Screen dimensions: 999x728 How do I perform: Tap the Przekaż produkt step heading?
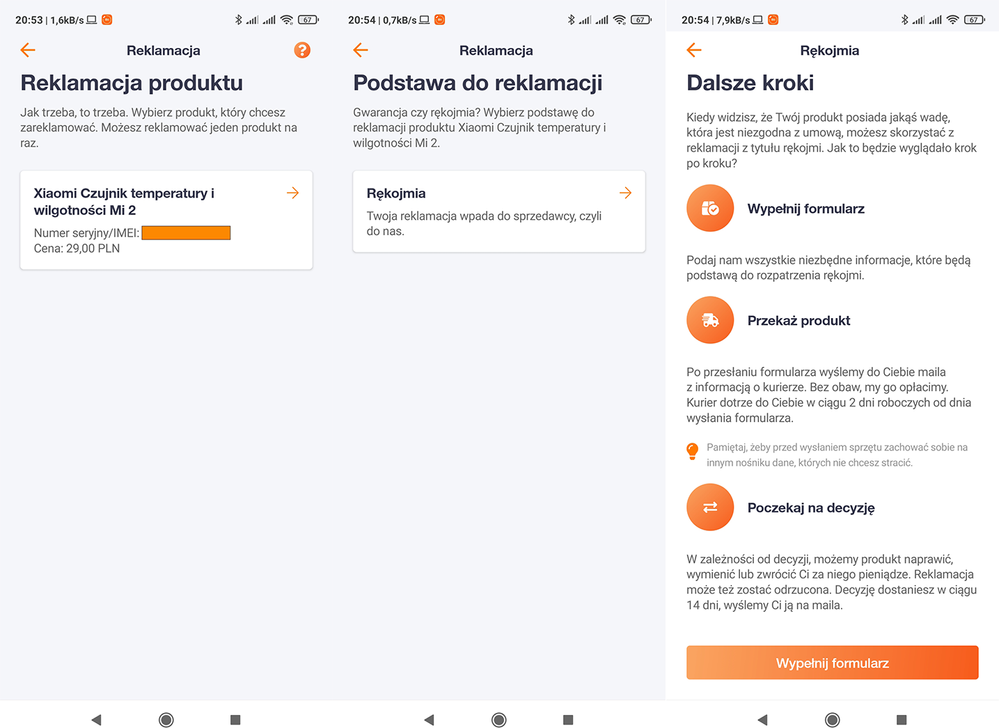[x=798, y=321]
